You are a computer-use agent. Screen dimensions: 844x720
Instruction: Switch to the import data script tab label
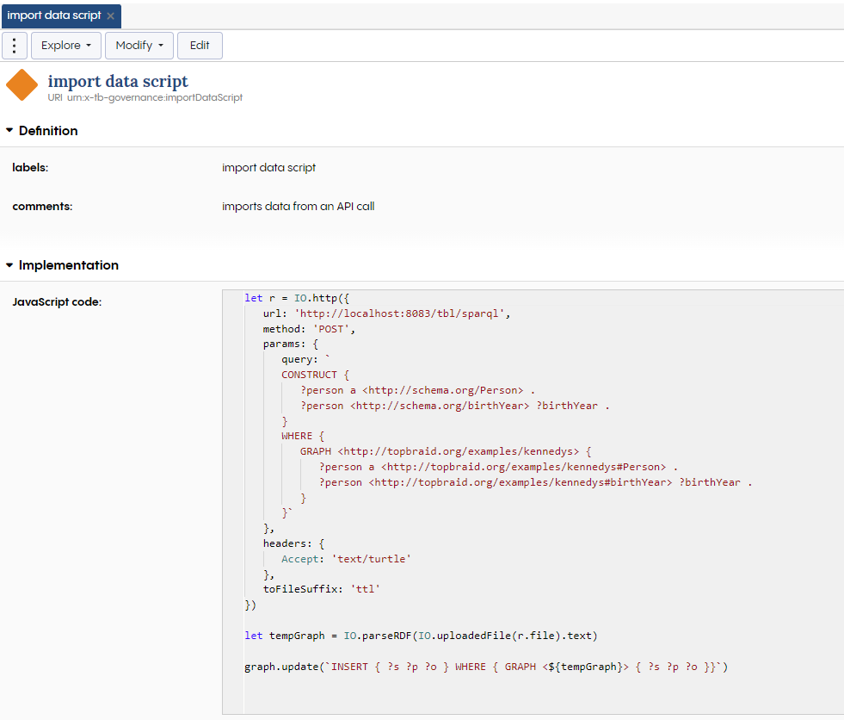click(55, 15)
